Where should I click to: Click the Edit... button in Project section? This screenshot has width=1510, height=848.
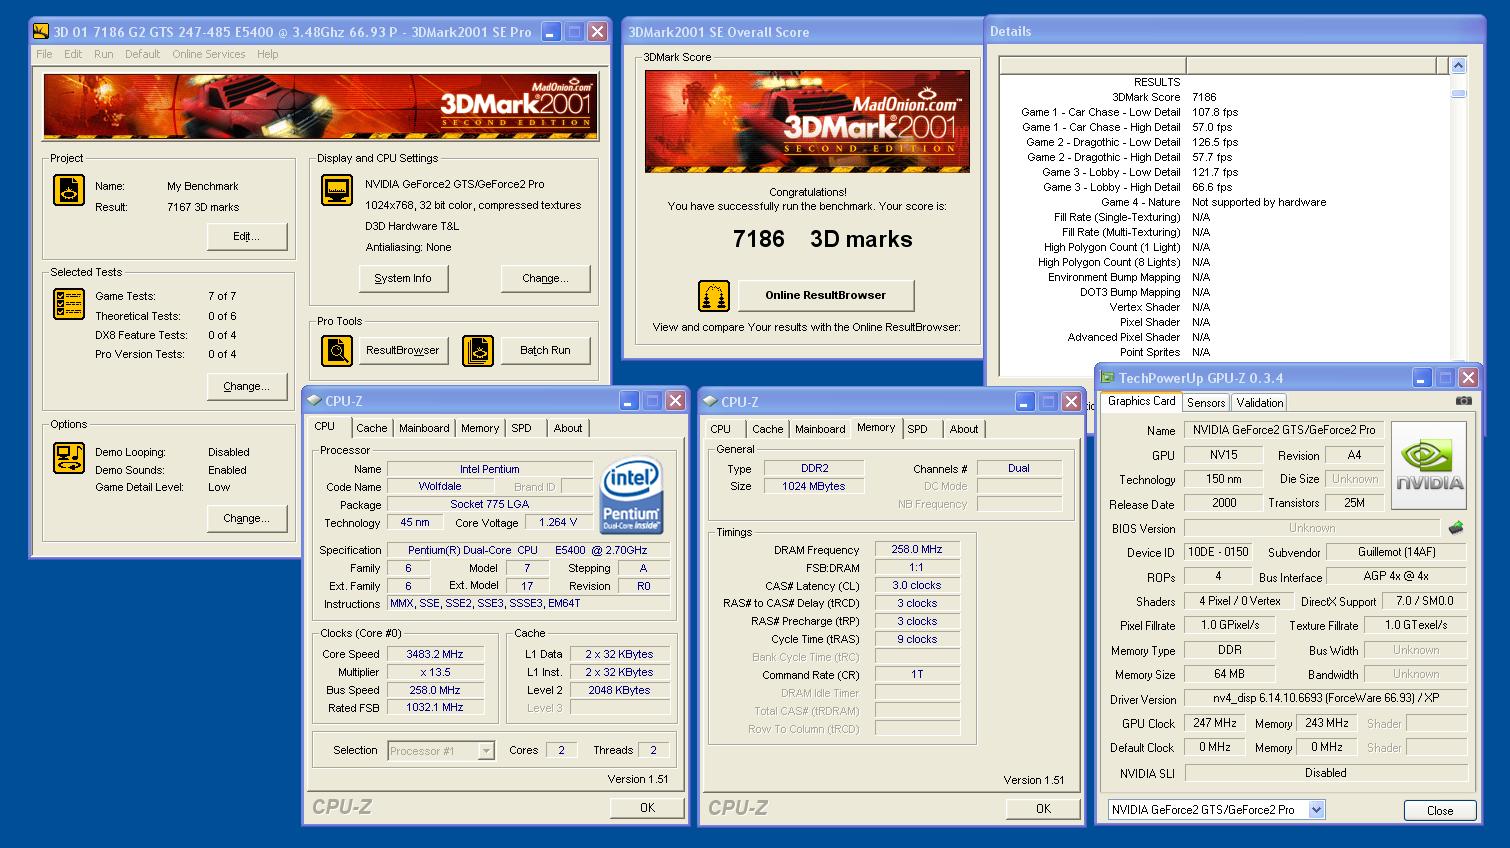pyautogui.click(x=246, y=237)
